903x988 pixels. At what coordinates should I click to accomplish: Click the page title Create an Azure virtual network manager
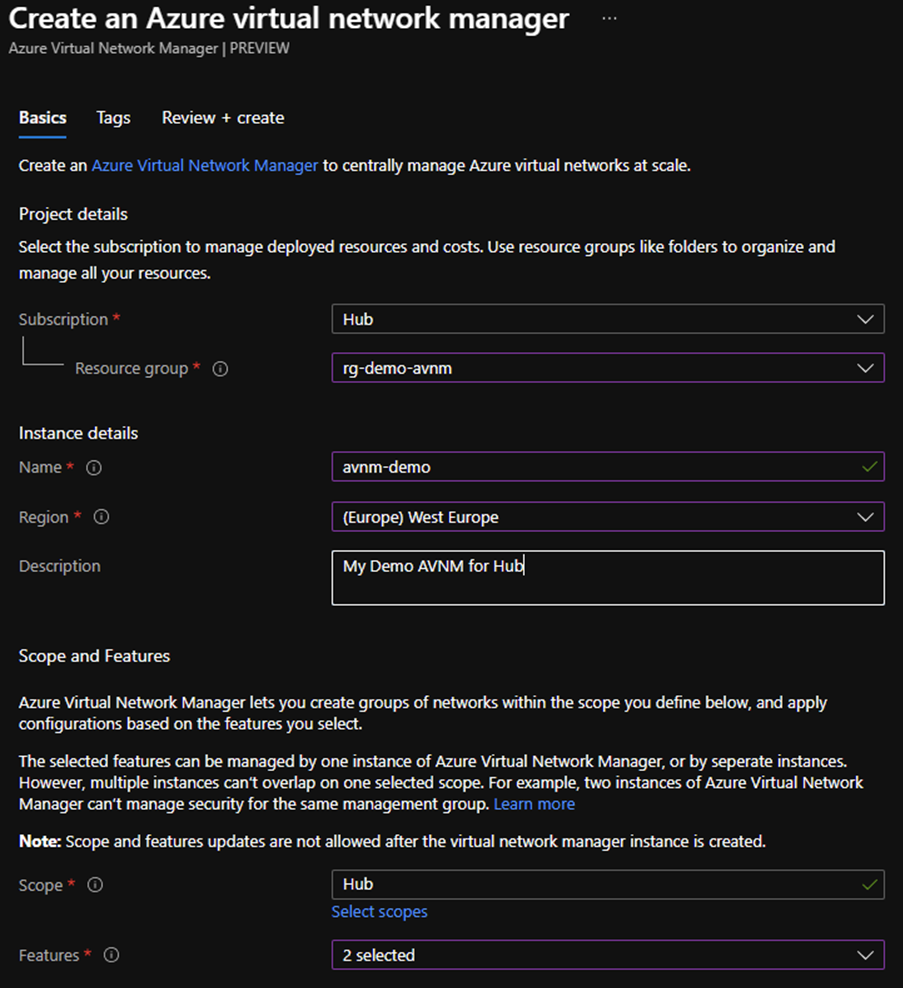pyautogui.click(x=289, y=19)
